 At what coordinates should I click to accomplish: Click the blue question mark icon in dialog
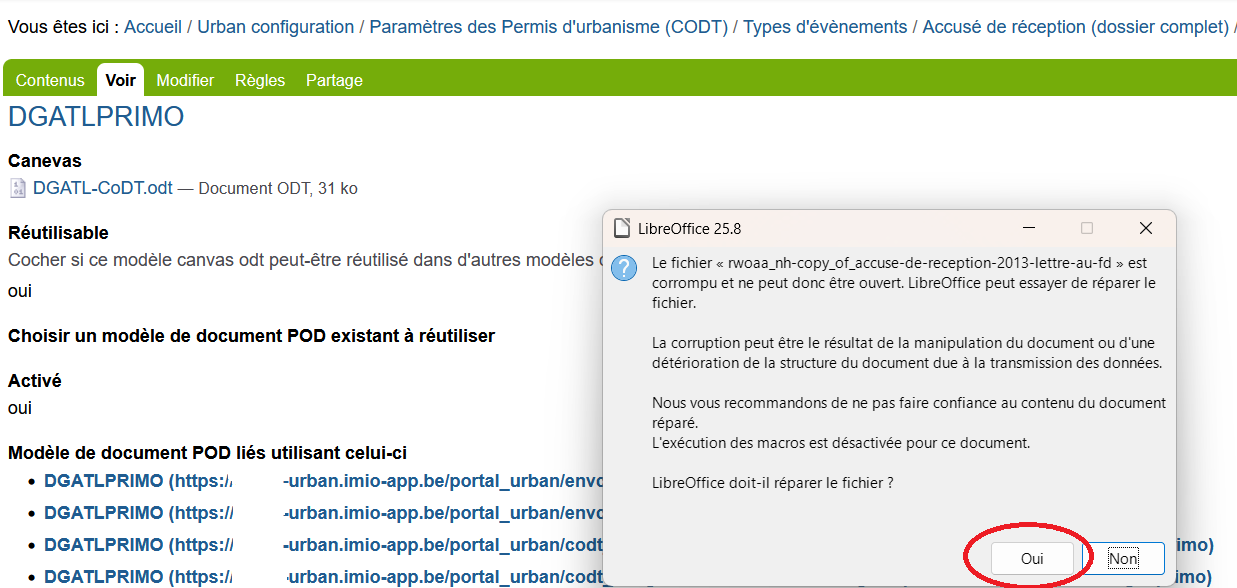click(624, 268)
